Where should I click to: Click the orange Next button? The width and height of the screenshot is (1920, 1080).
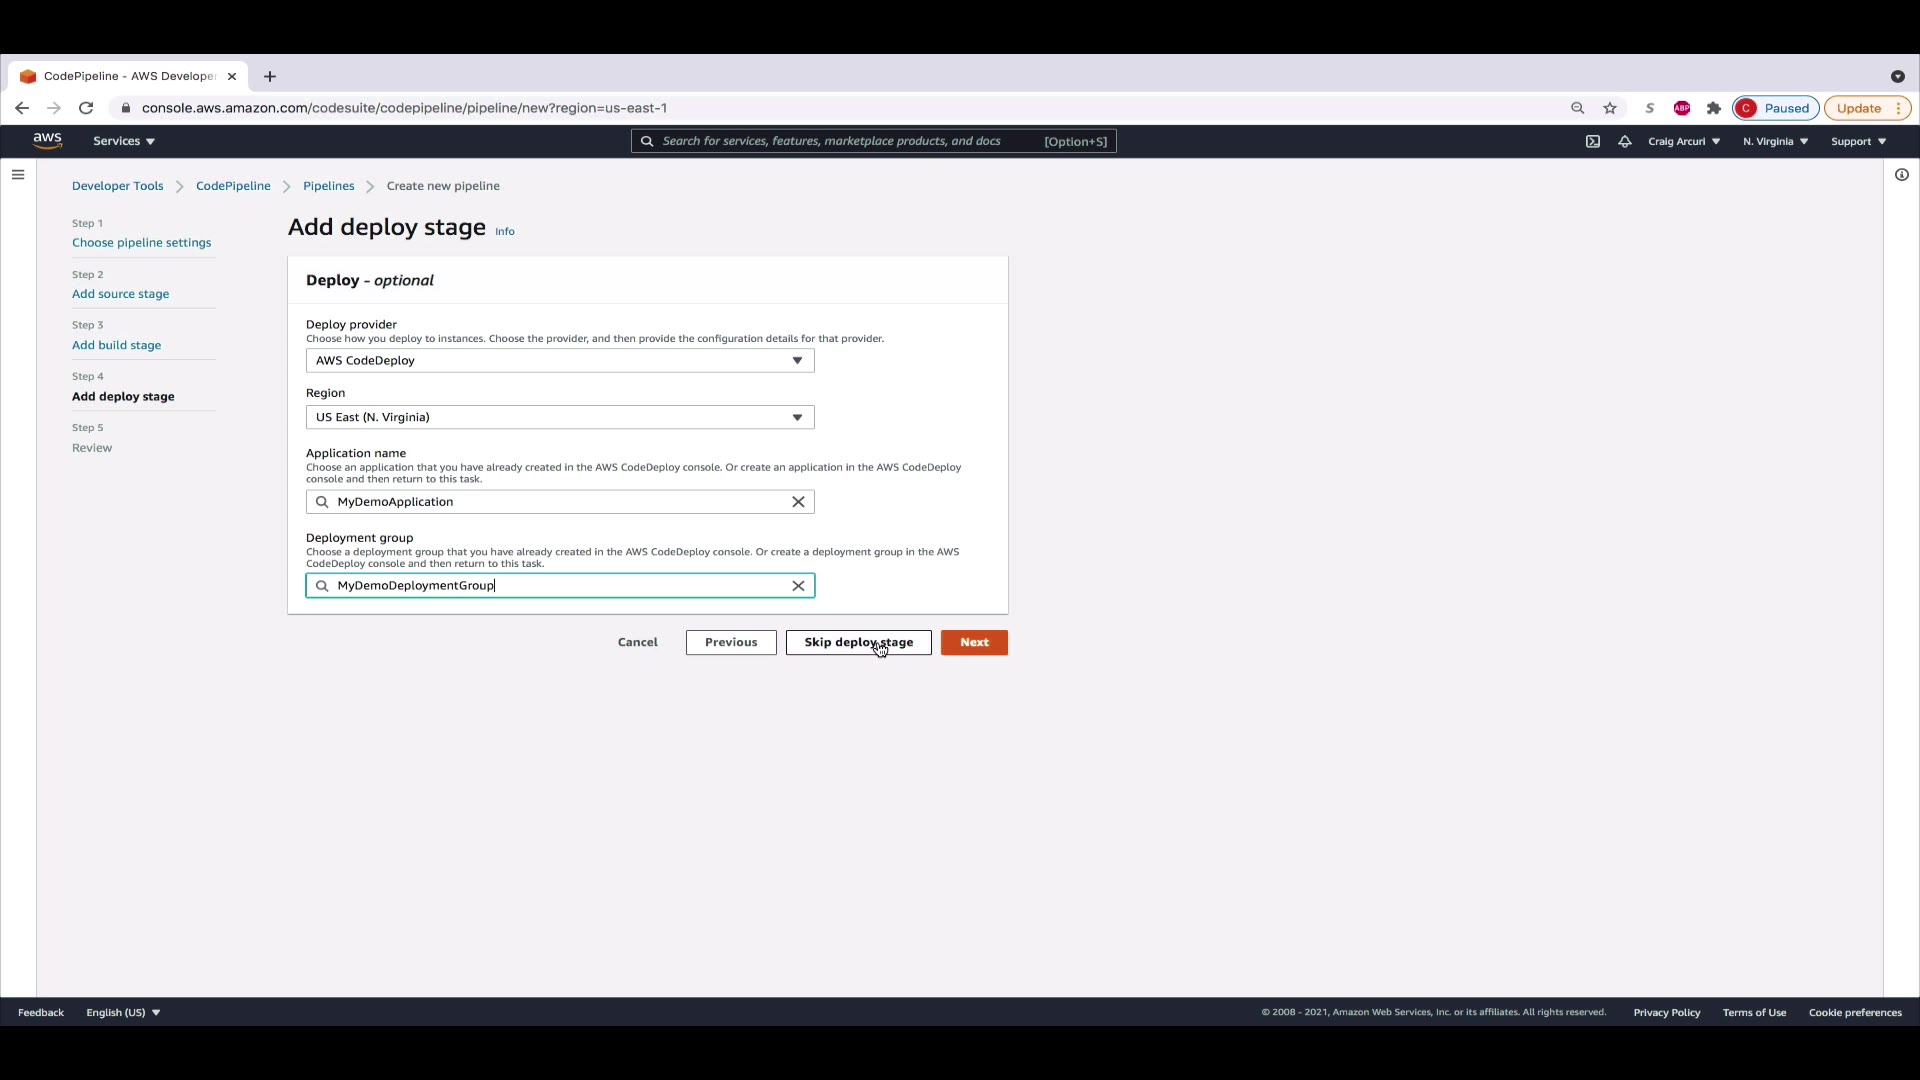(x=974, y=643)
